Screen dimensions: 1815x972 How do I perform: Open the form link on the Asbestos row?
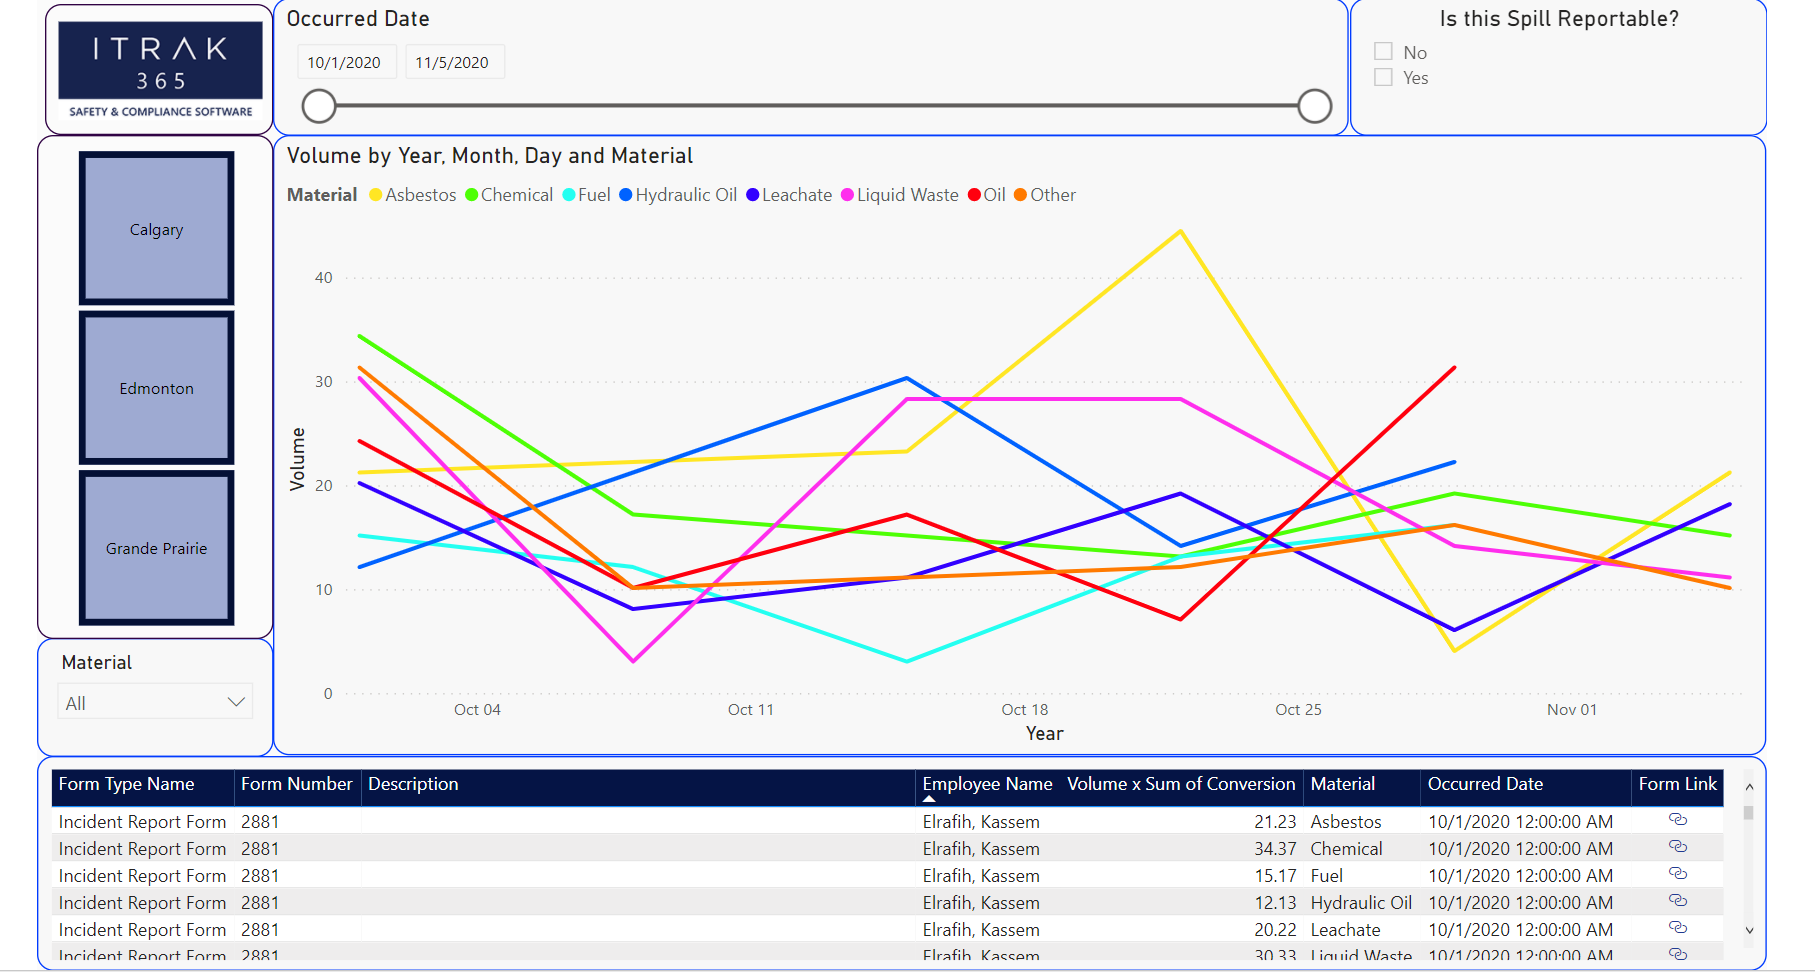click(x=1678, y=820)
